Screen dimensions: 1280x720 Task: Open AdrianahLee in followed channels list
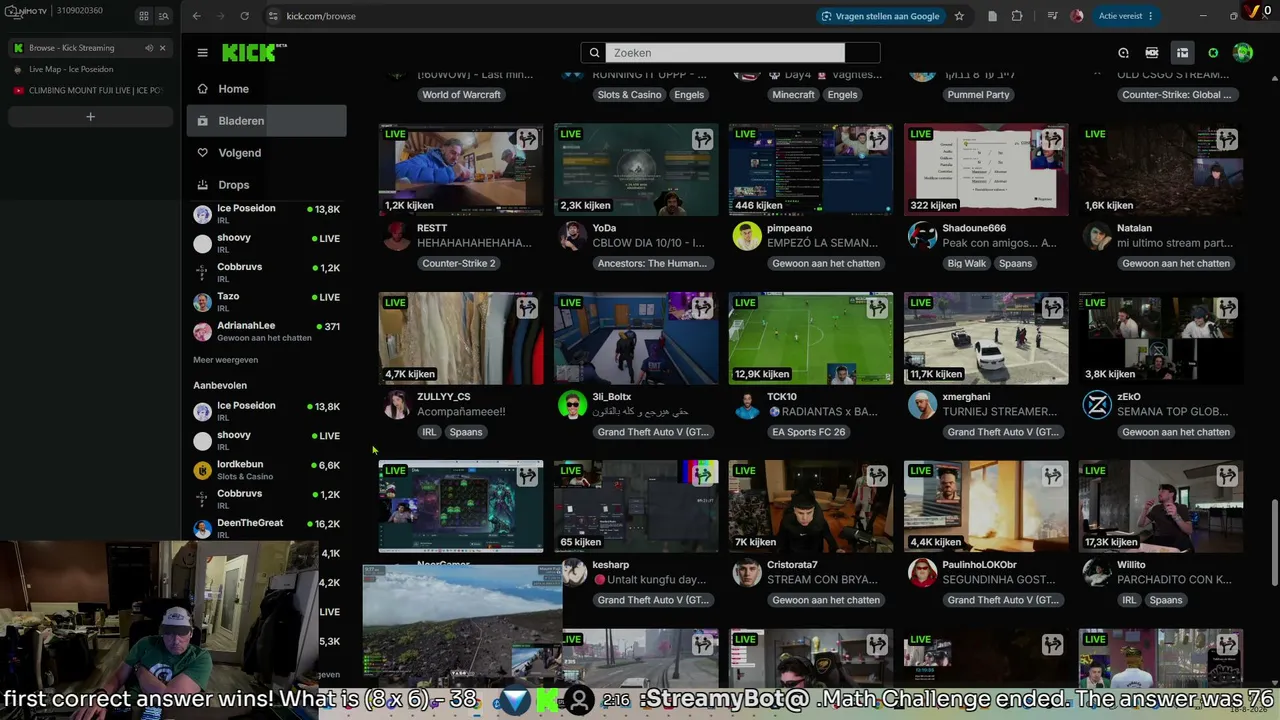tap(266, 331)
